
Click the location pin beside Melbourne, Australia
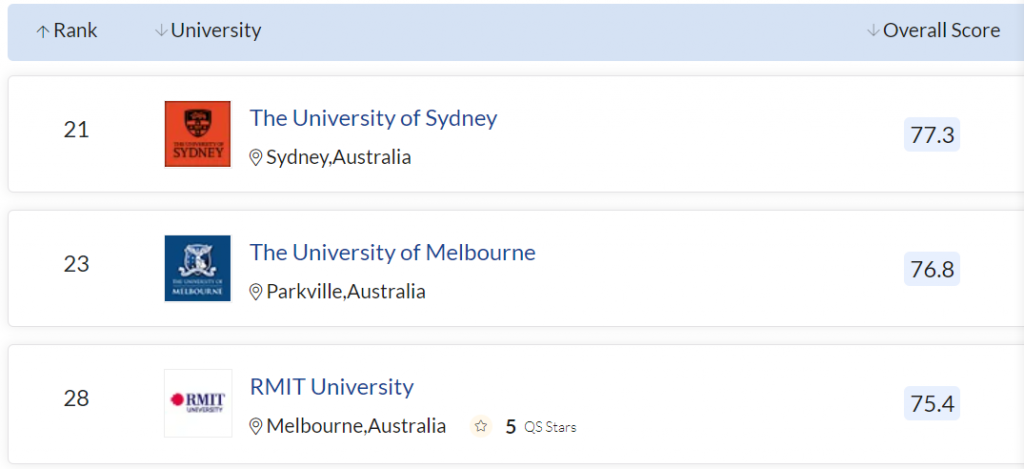click(x=256, y=427)
